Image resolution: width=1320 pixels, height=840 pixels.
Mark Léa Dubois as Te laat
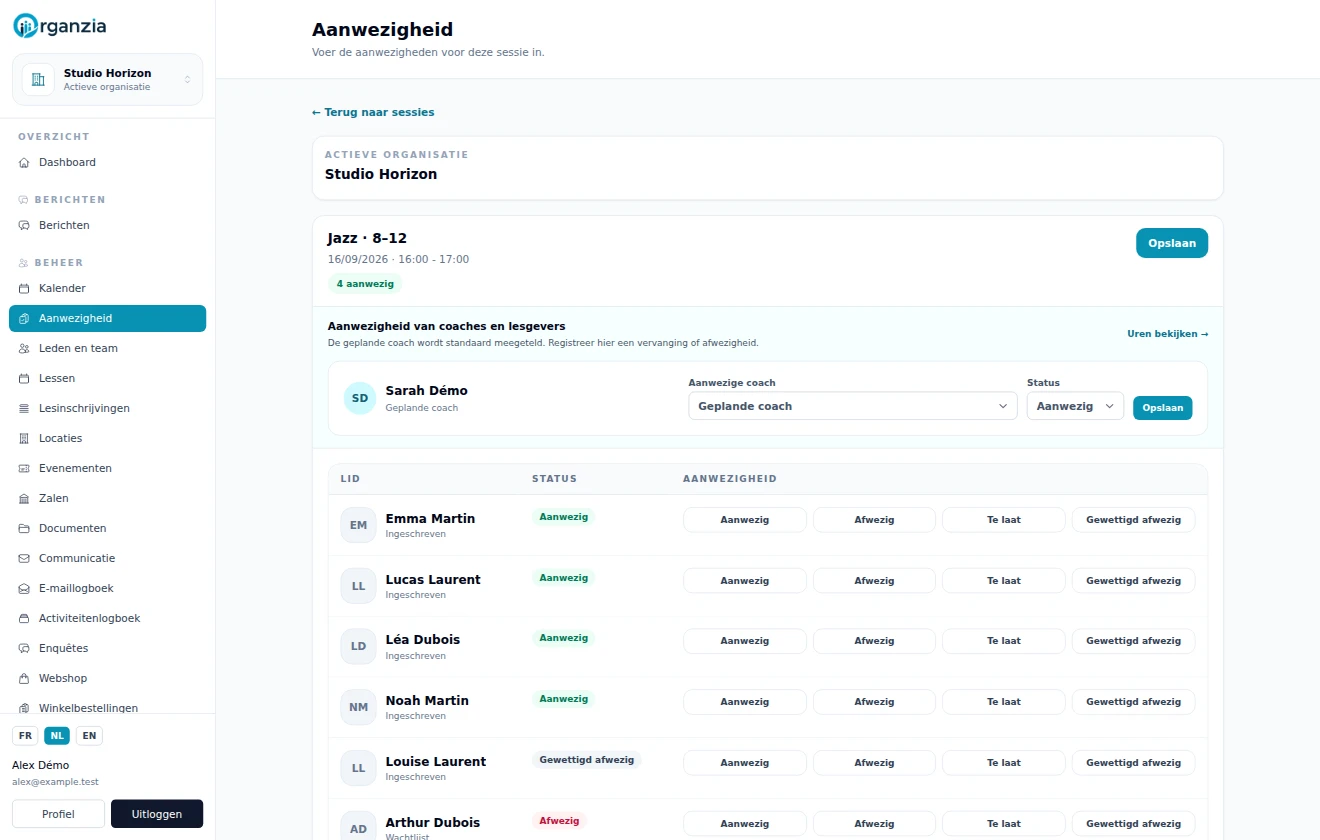(x=1004, y=641)
